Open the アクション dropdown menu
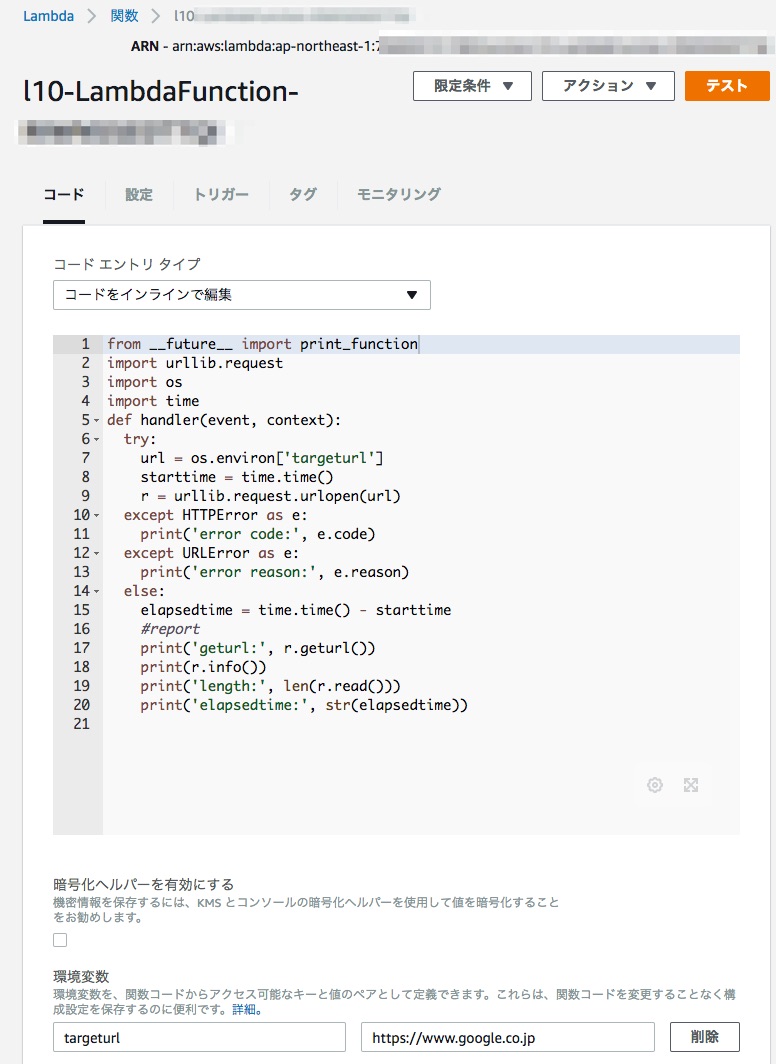Viewport: 776px width, 1064px height. tap(608, 86)
